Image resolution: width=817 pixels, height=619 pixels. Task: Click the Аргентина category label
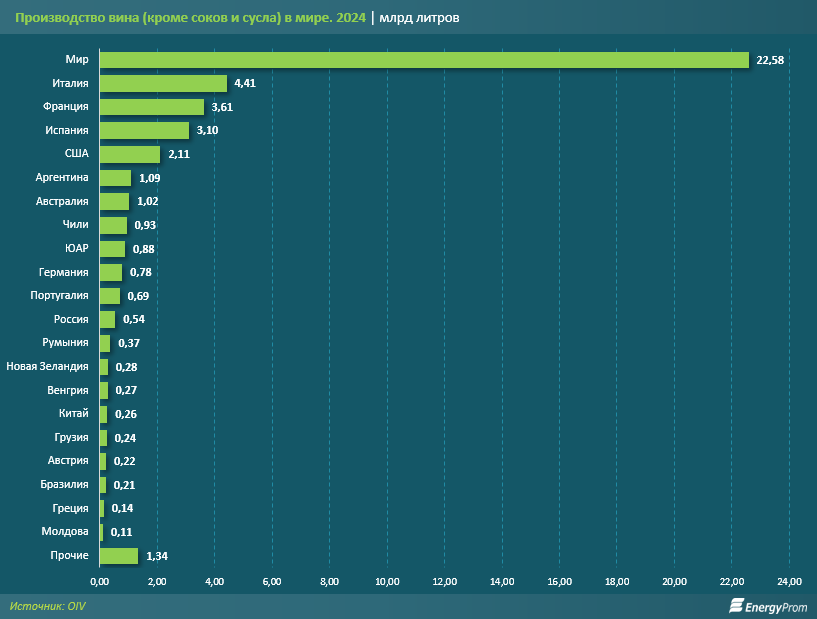62,178
